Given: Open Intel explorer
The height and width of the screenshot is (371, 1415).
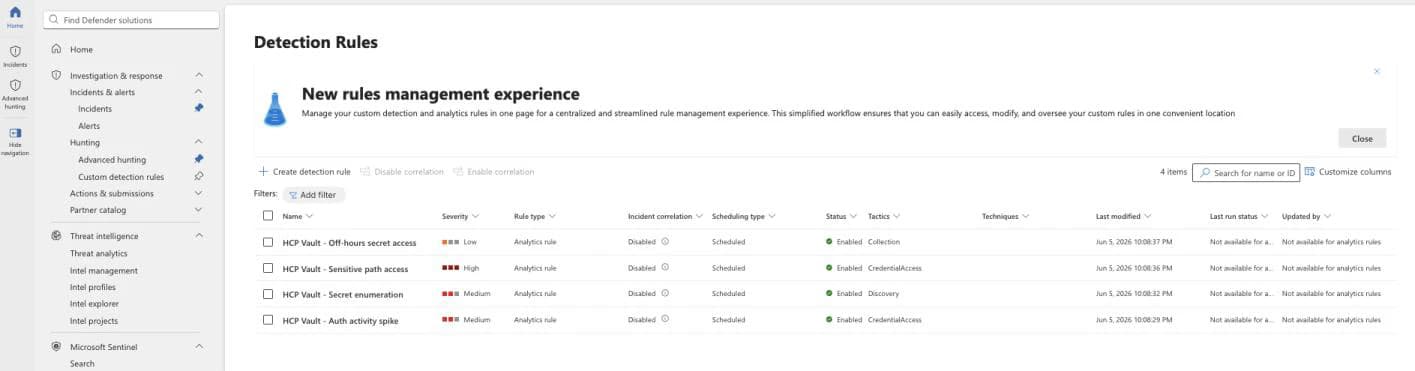Looking at the screenshot, I should [x=94, y=304].
